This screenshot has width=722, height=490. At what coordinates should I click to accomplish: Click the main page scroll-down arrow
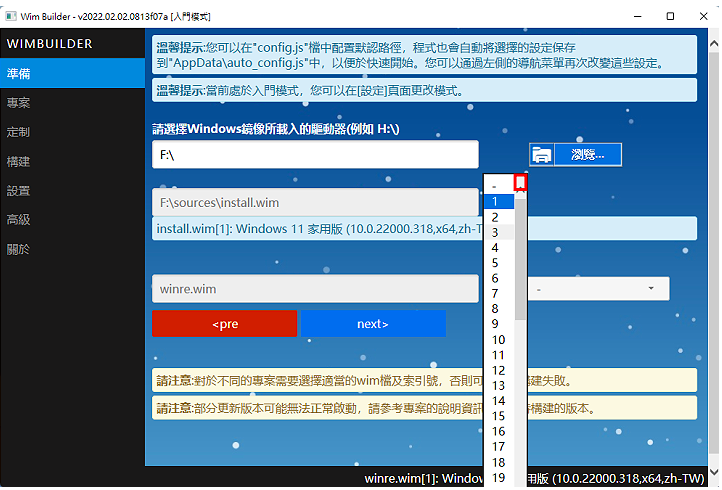tap(714, 472)
